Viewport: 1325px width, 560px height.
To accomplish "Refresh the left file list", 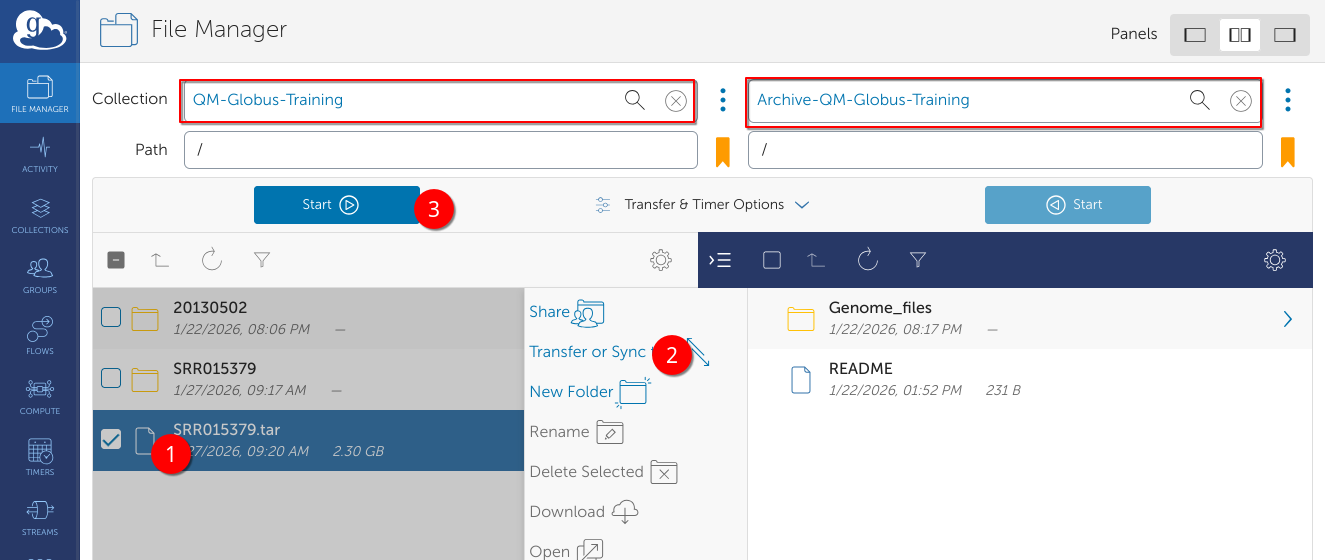I will click(211, 260).
